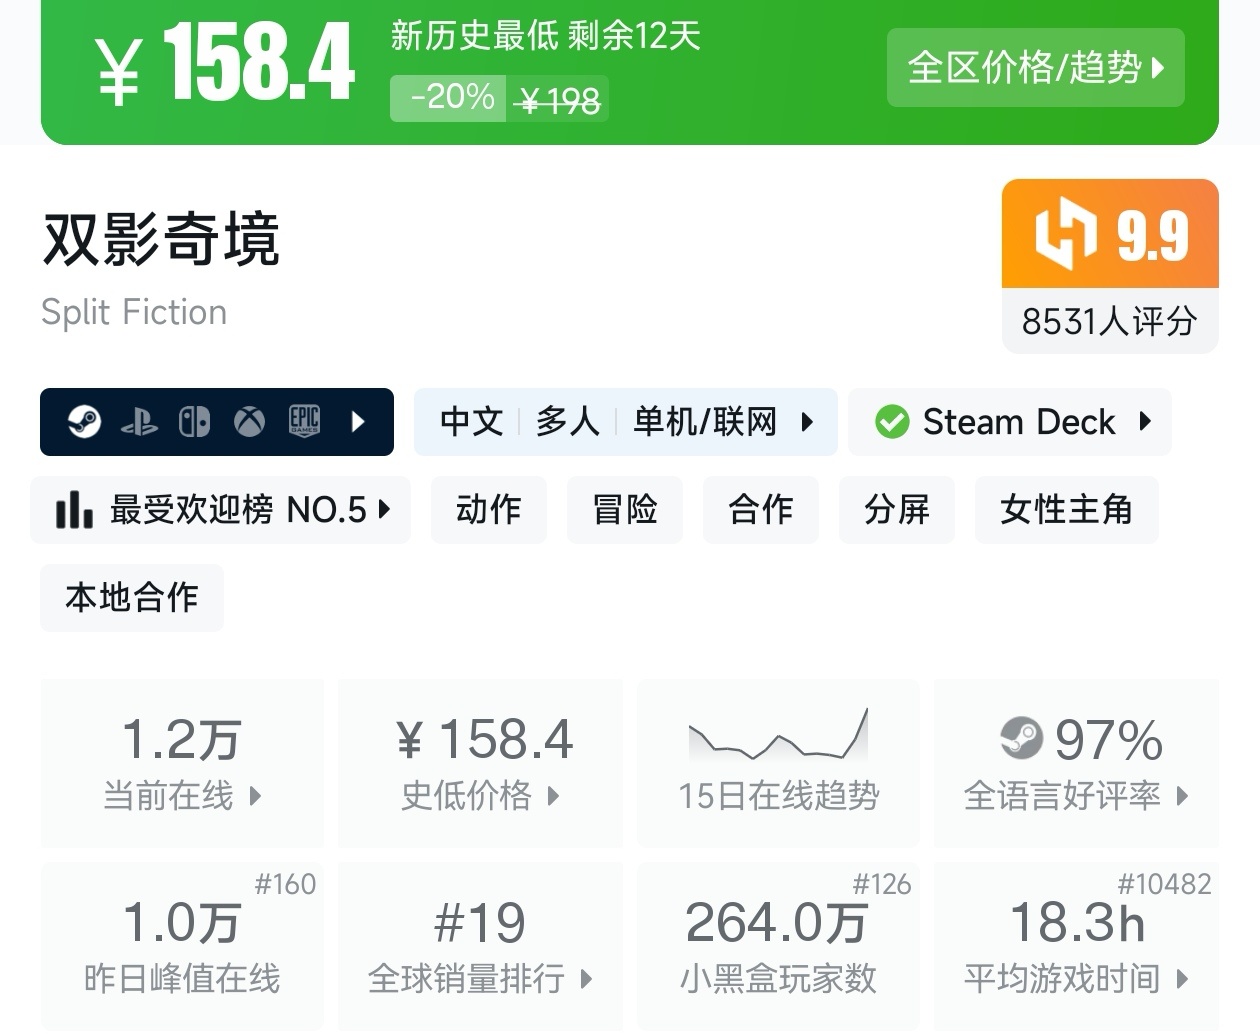1260x1035 pixels.
Task: Expand the Steam Deck compatibility arrow
Action: tap(1146, 422)
